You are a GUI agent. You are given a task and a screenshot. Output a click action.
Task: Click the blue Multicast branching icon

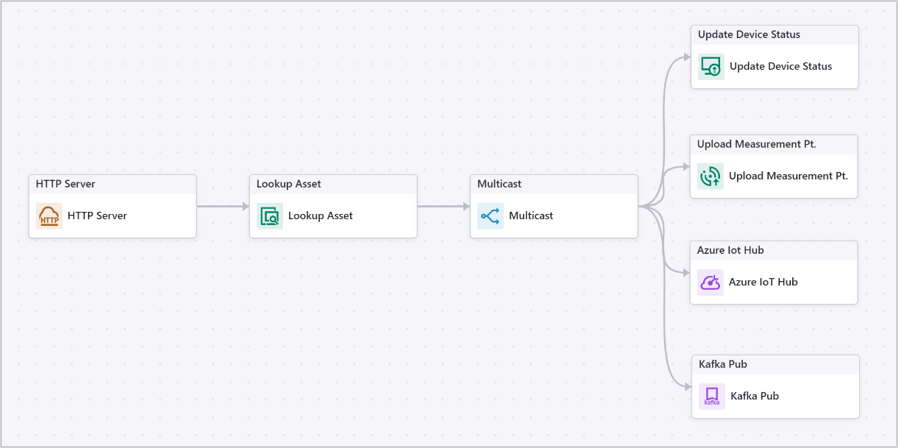[x=490, y=216]
